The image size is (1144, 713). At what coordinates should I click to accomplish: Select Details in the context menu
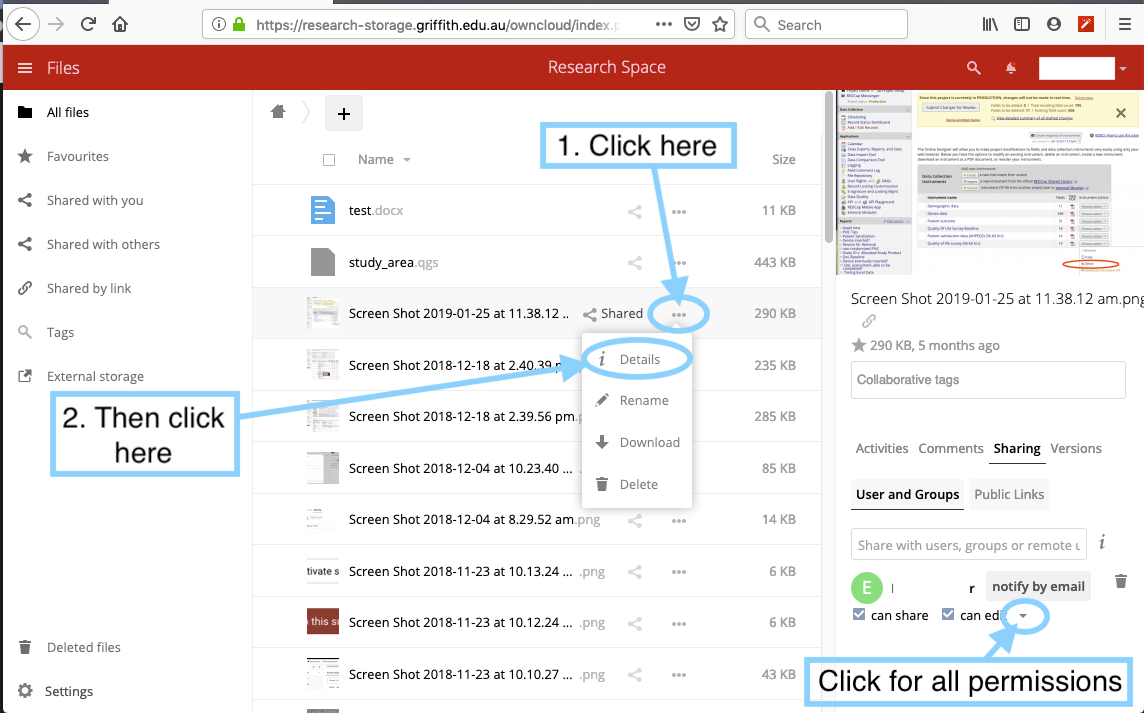(x=639, y=359)
